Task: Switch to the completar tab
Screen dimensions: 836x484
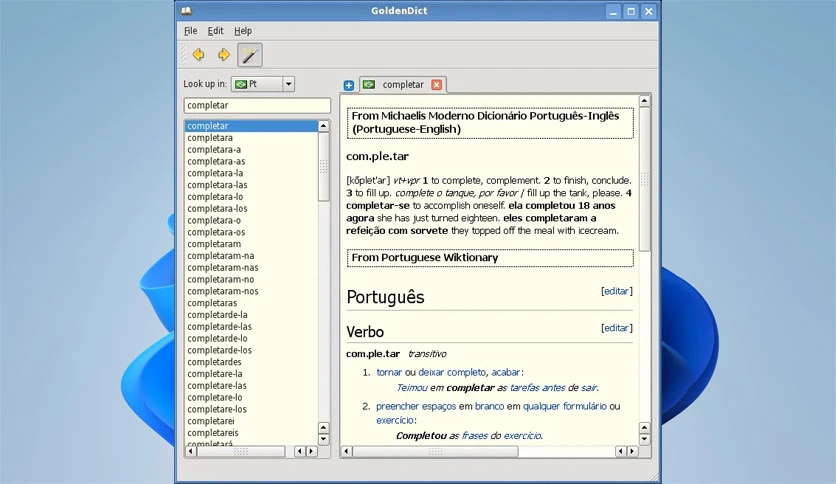Action: click(403, 84)
